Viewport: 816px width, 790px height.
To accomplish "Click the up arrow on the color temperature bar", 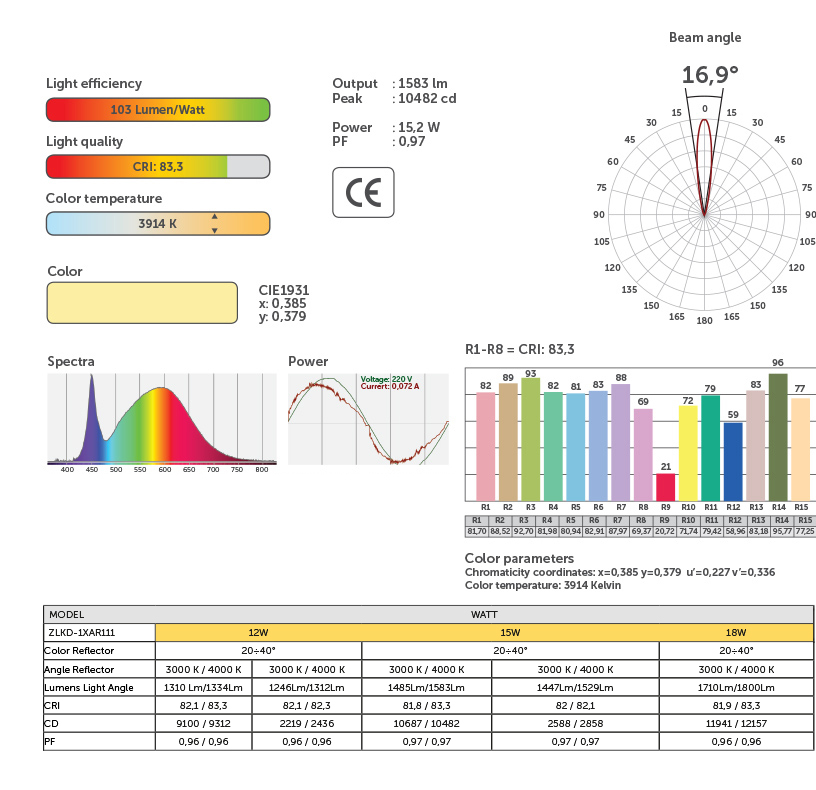I will pos(214,216).
